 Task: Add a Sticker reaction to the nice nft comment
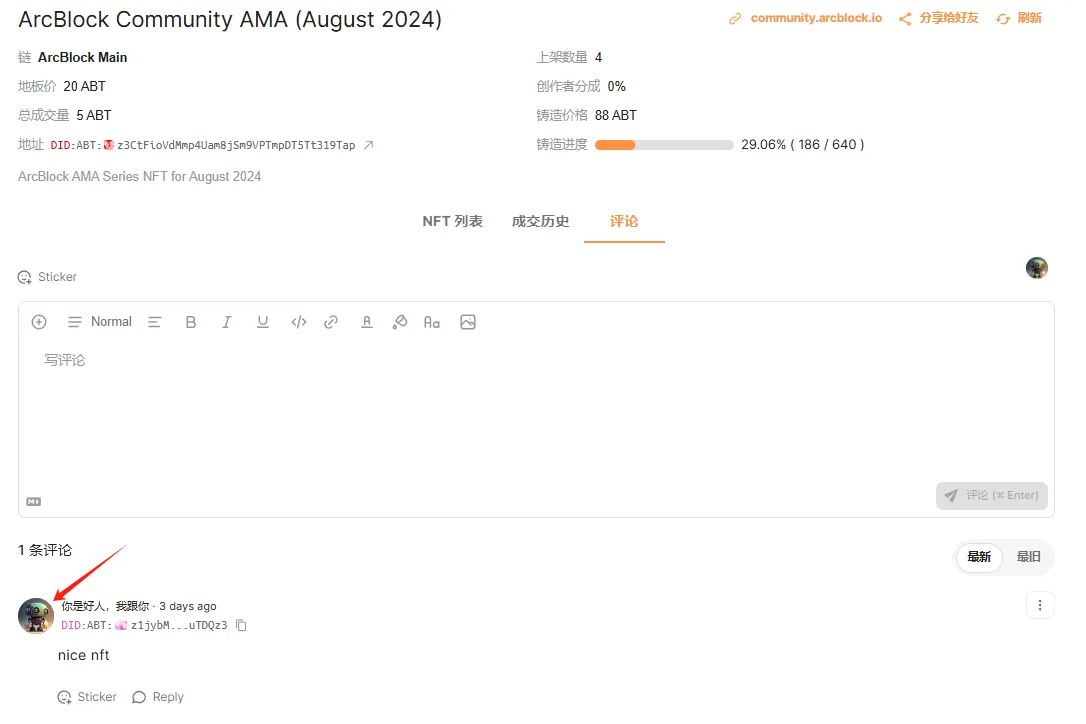click(87, 697)
